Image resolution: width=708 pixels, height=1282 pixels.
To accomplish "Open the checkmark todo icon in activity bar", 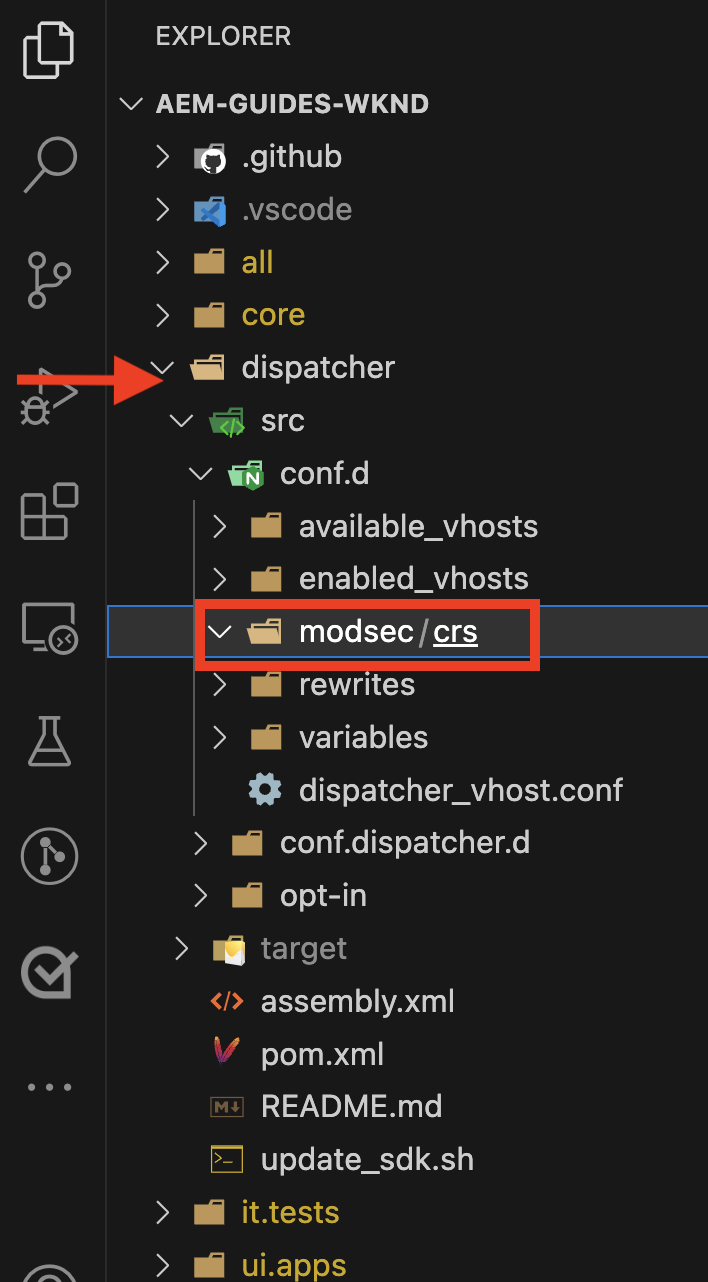I will [49, 972].
